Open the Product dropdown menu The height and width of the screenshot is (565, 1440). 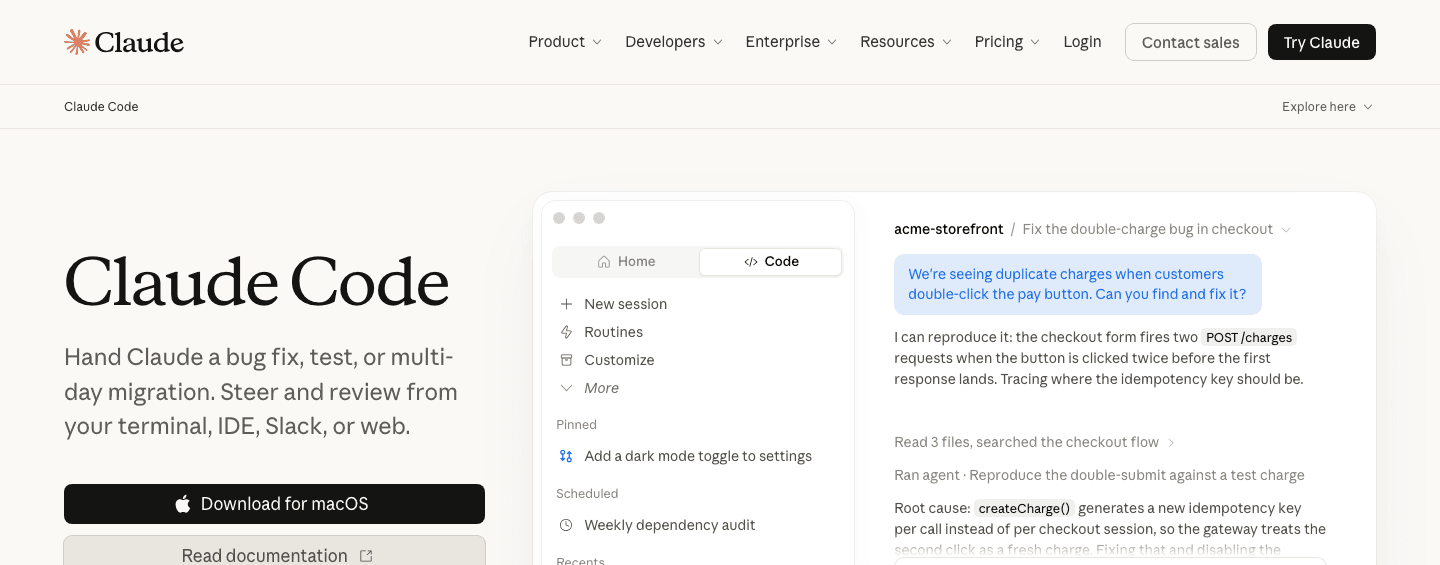565,42
